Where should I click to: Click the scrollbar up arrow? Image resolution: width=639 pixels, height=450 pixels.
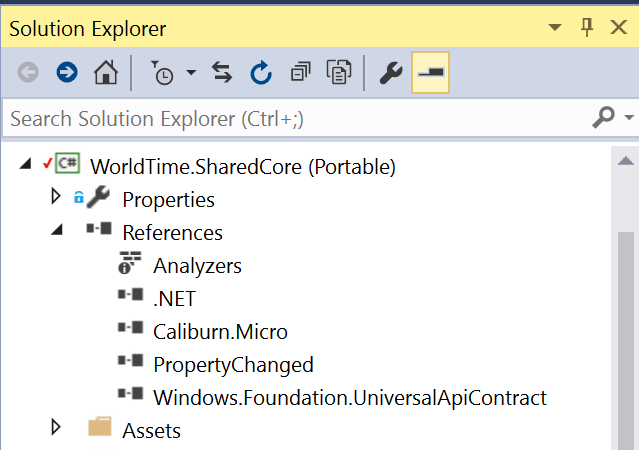tap(626, 161)
